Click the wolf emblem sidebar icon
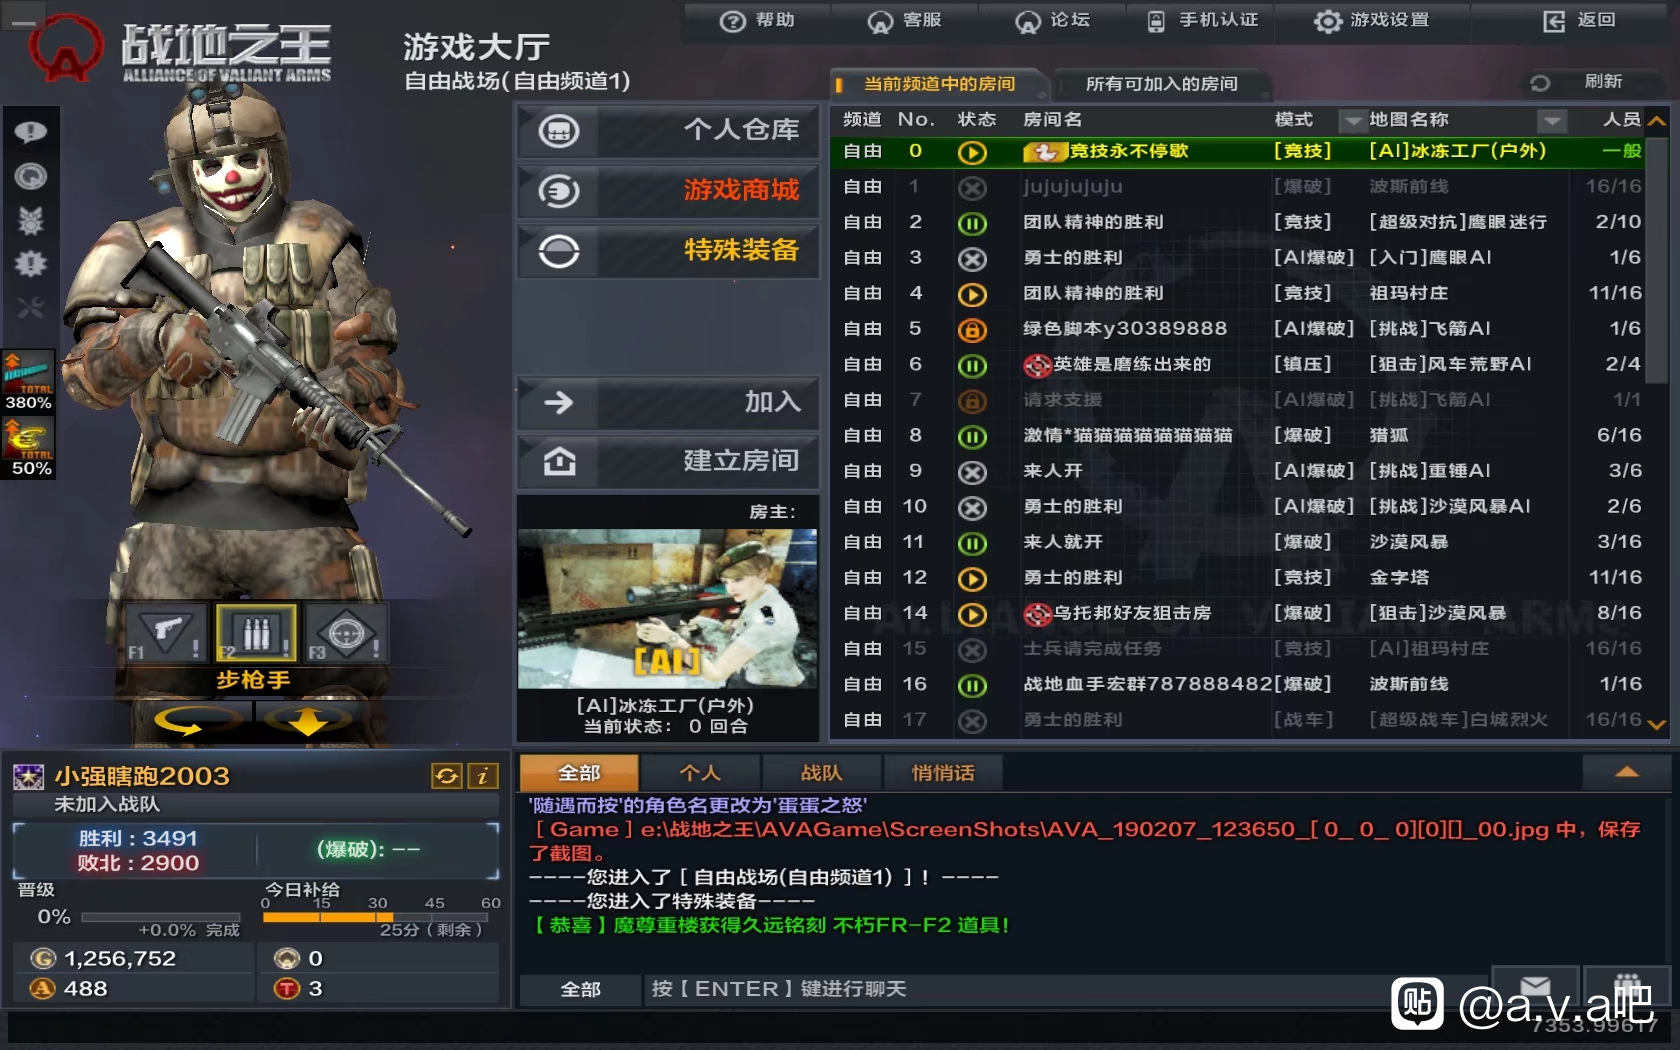This screenshot has width=1680, height=1050. (x=31, y=221)
